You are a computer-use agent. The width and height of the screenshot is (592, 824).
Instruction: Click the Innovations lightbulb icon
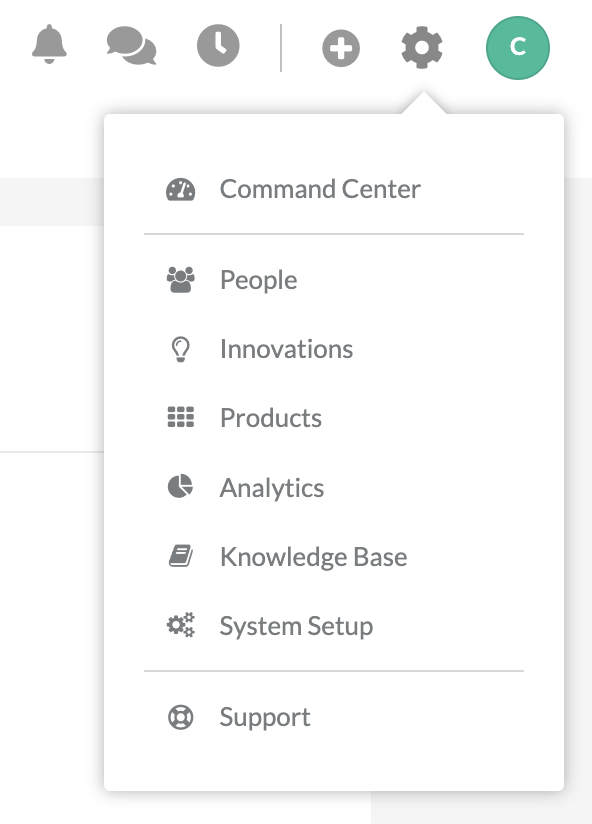coord(181,349)
